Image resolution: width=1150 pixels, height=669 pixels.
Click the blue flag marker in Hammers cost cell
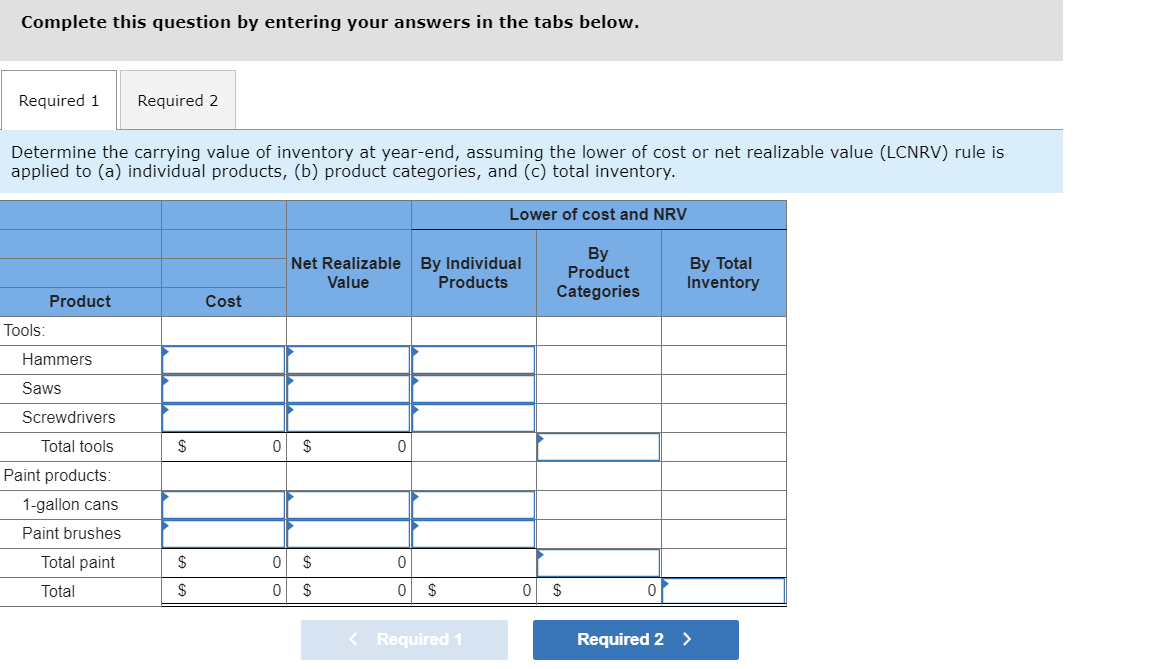point(164,352)
